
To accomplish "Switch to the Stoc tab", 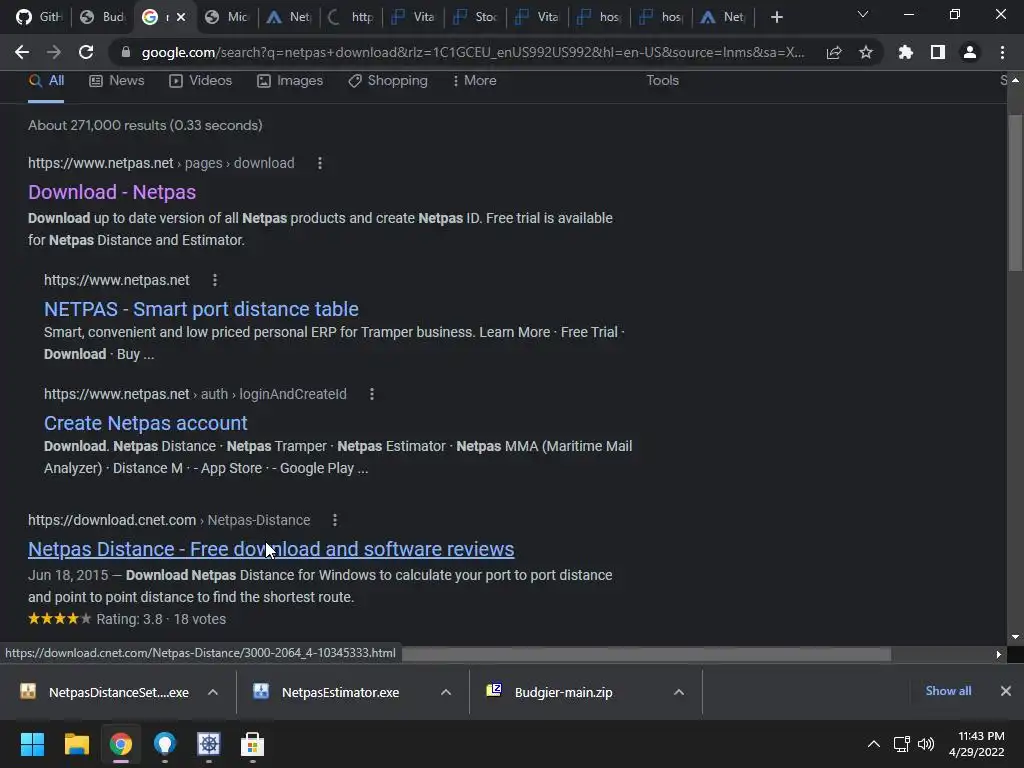I will (475, 17).
